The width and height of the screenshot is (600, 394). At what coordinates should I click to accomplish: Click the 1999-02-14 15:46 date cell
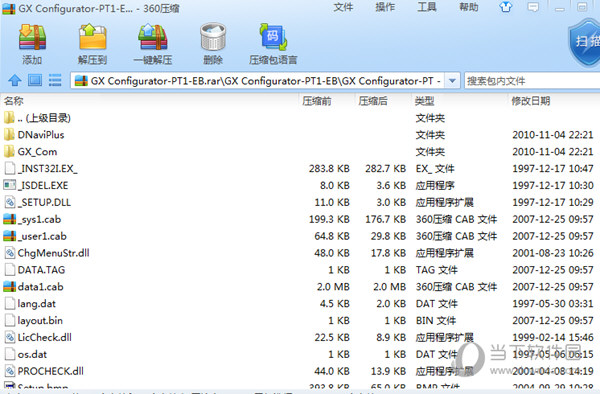tap(553, 337)
